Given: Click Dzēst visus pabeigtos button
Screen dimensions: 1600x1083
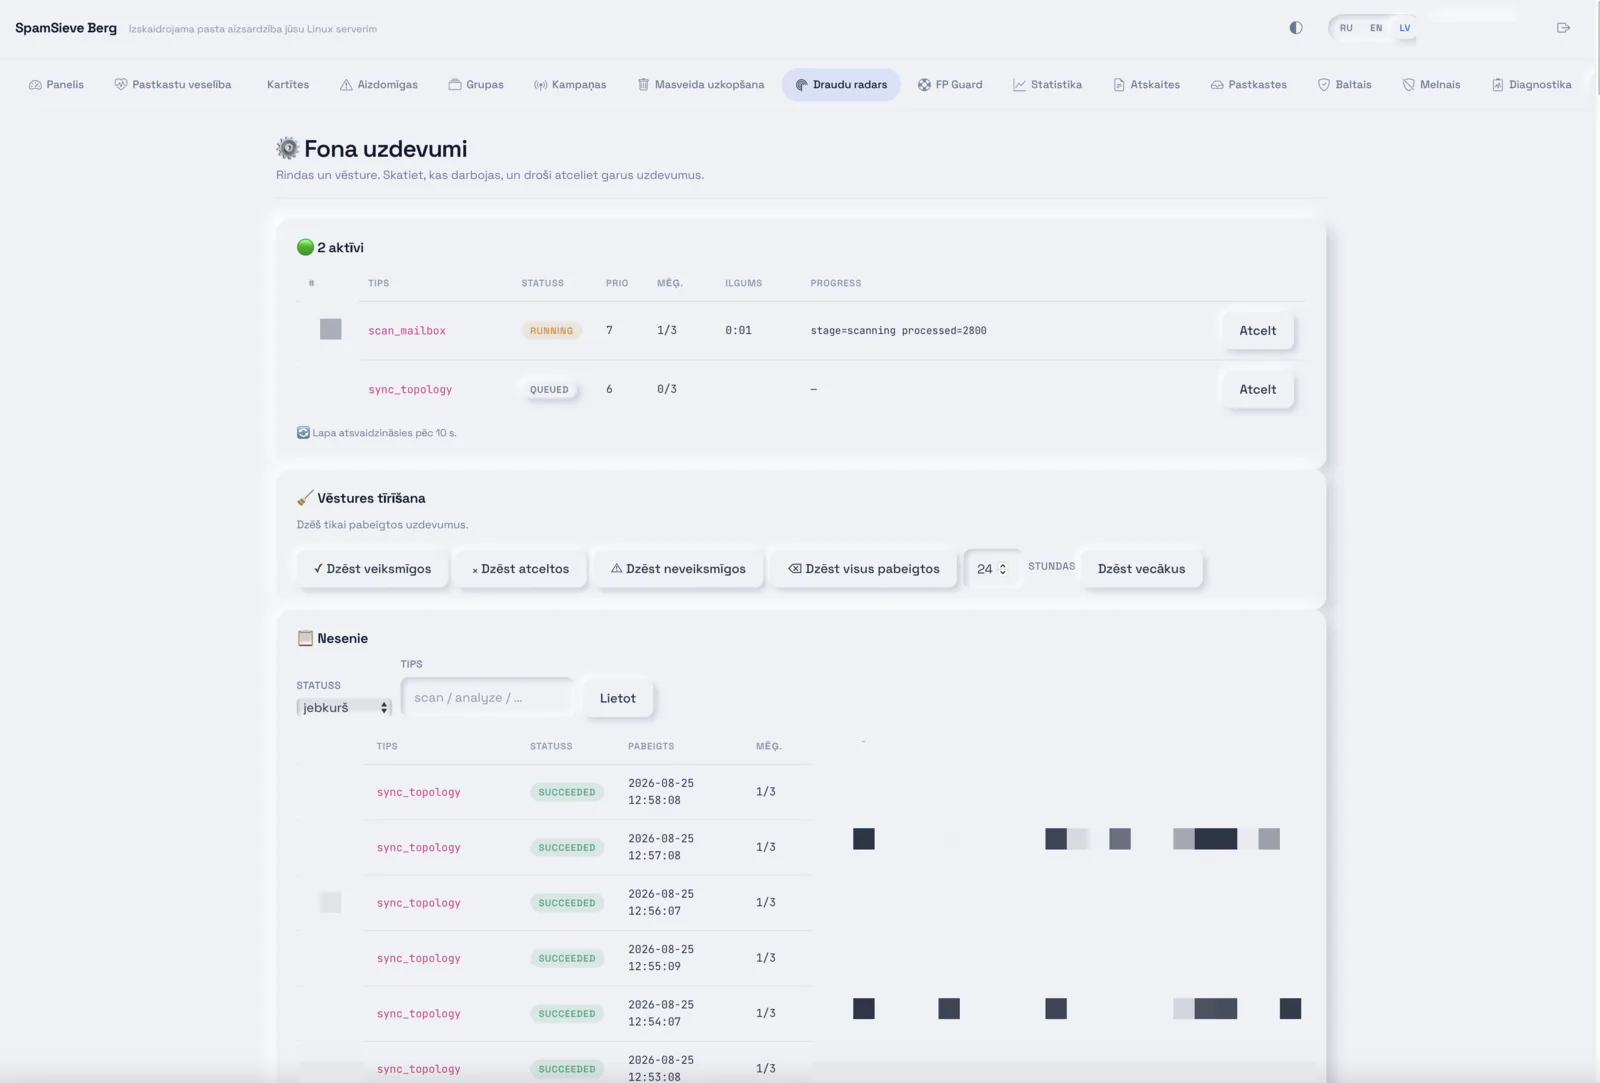Looking at the screenshot, I should click(x=864, y=569).
